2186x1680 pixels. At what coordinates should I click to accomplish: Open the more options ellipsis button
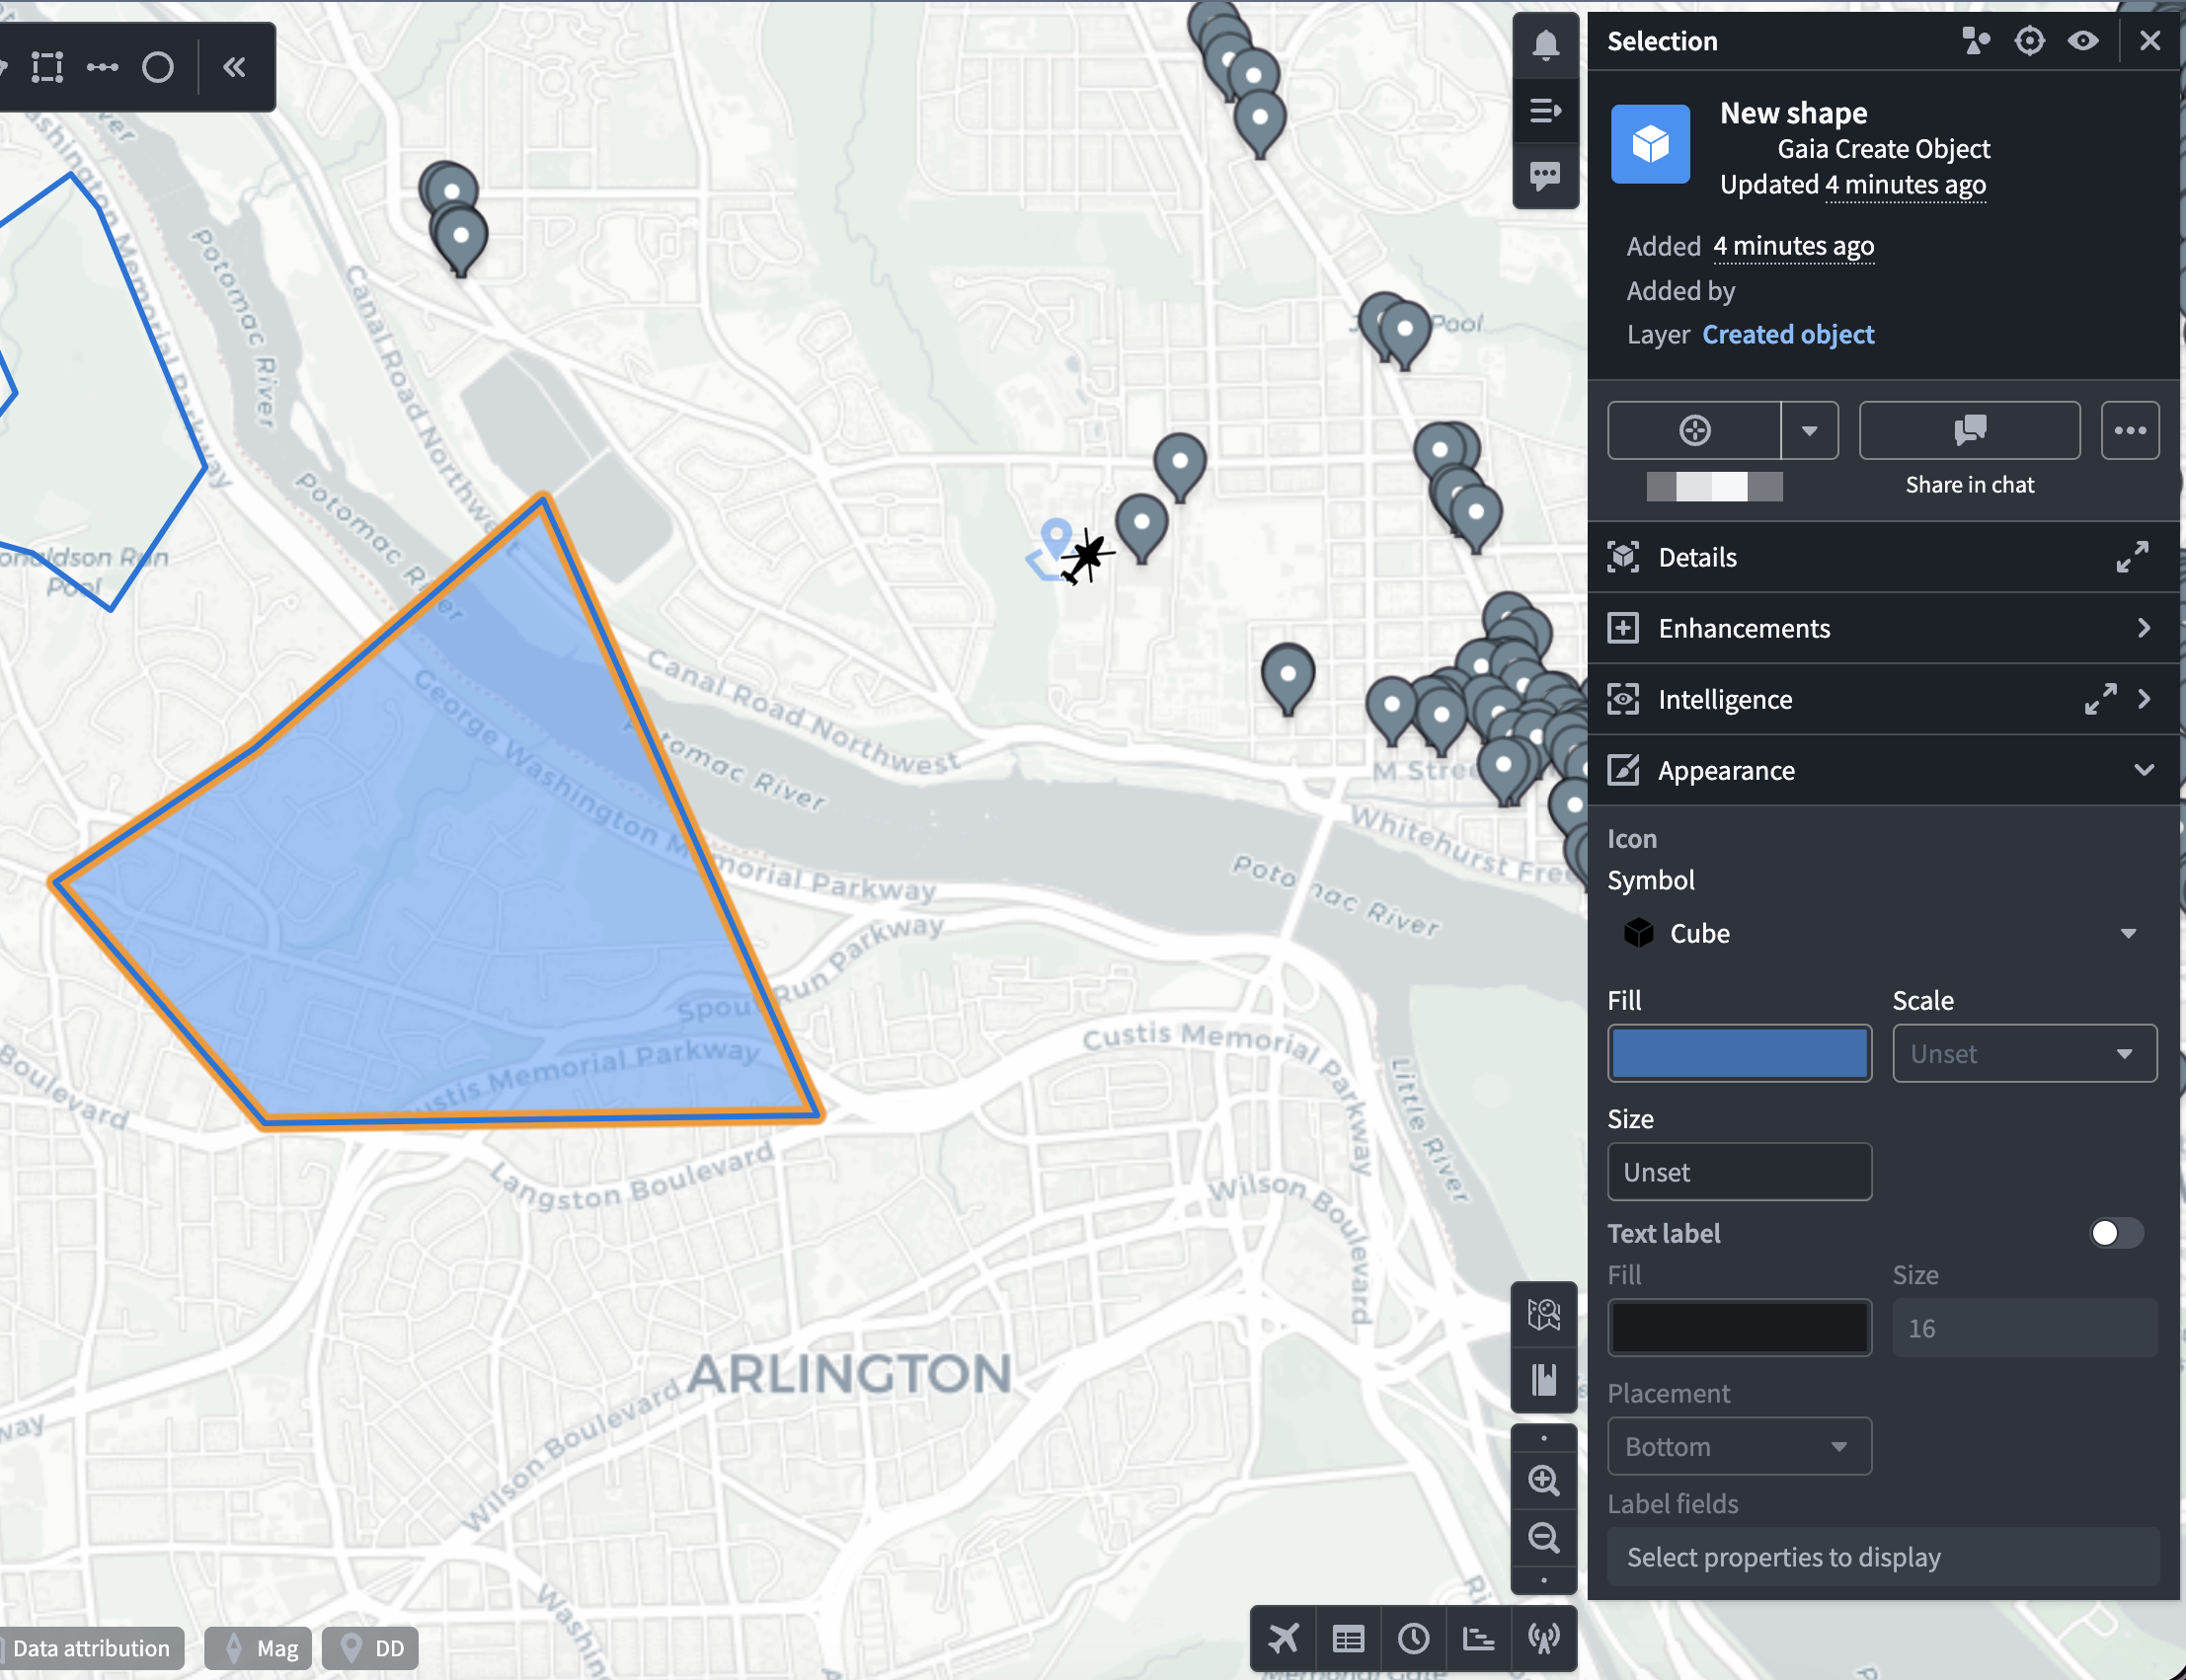pyautogui.click(x=2130, y=431)
